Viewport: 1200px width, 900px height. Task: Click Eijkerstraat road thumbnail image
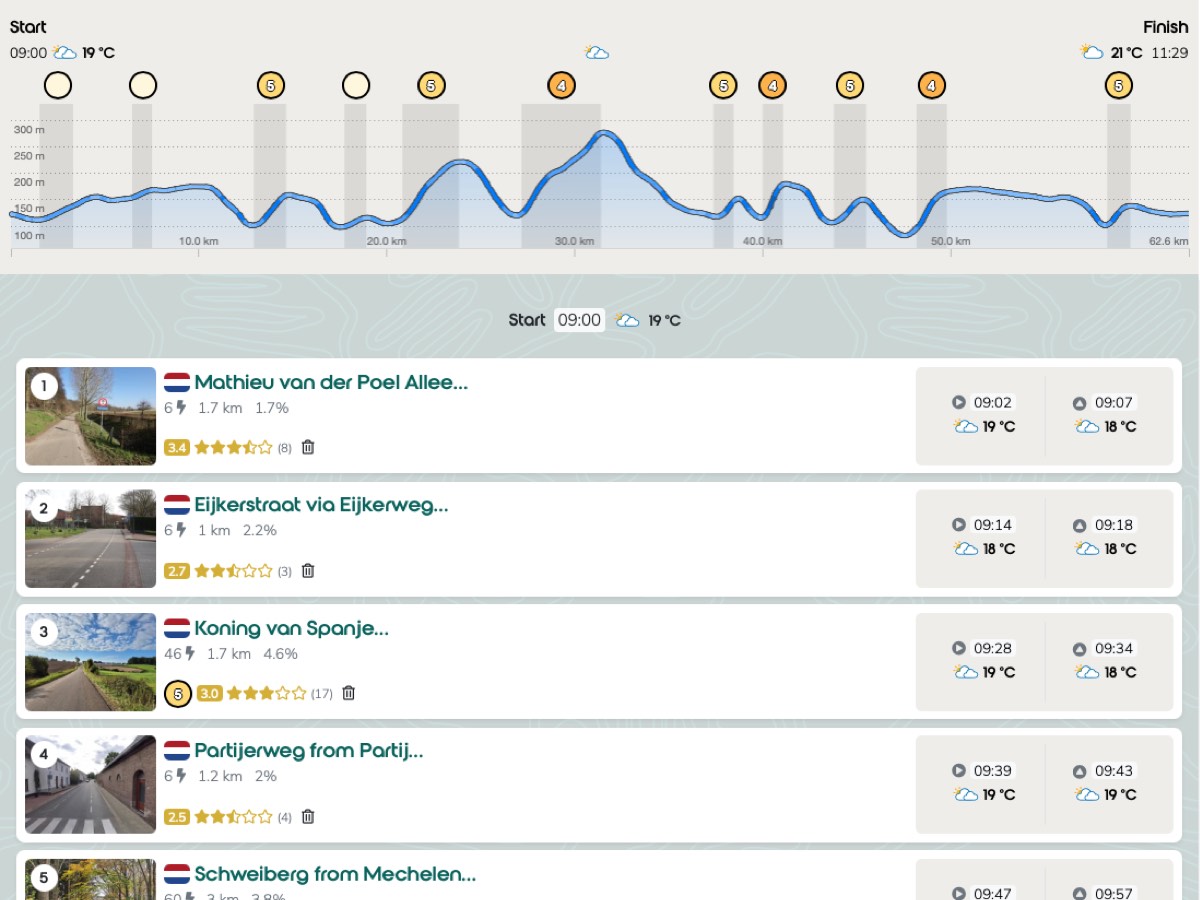point(90,539)
